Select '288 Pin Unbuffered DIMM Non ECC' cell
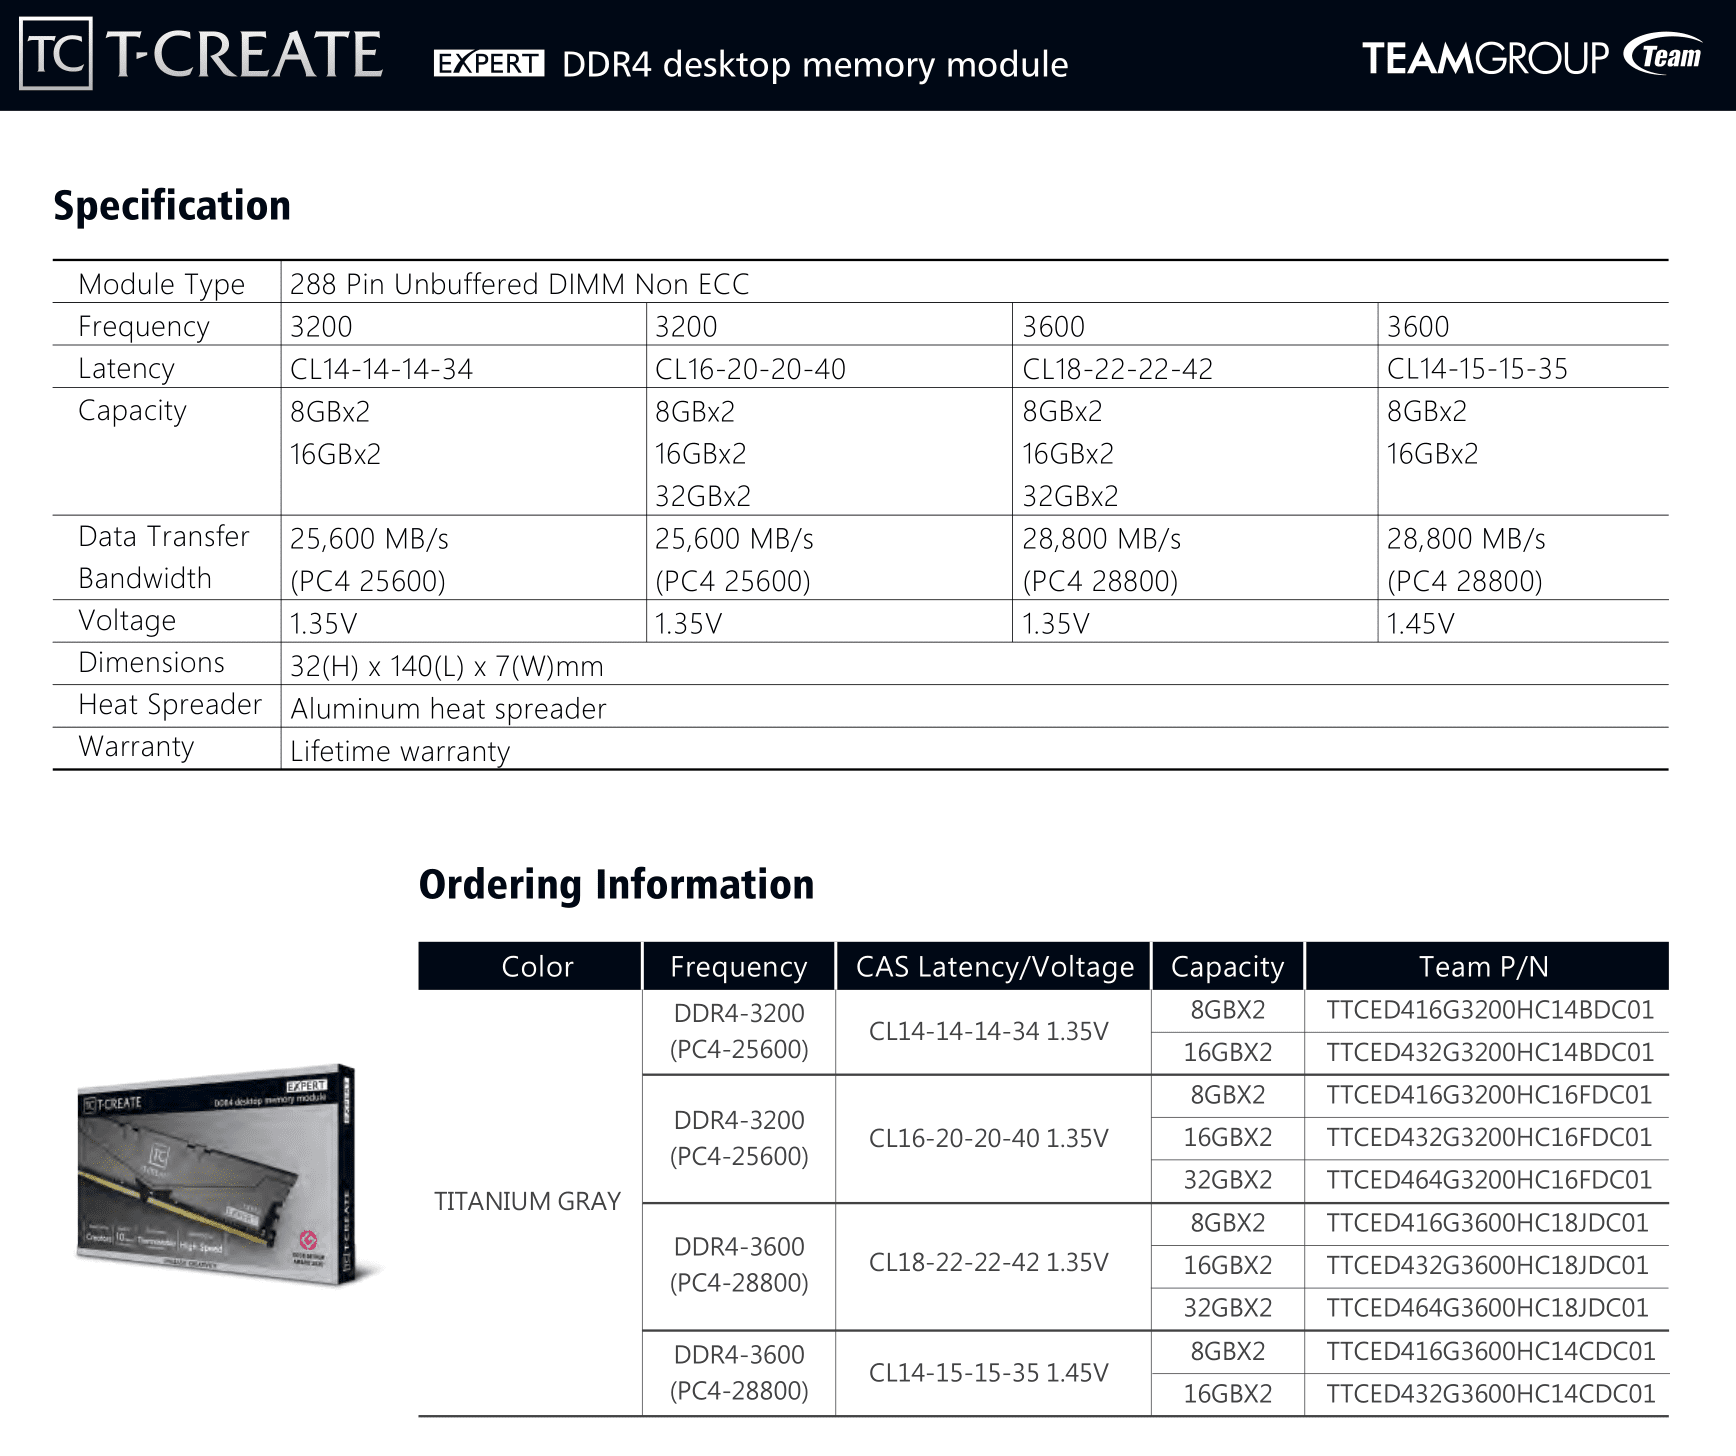 [519, 284]
